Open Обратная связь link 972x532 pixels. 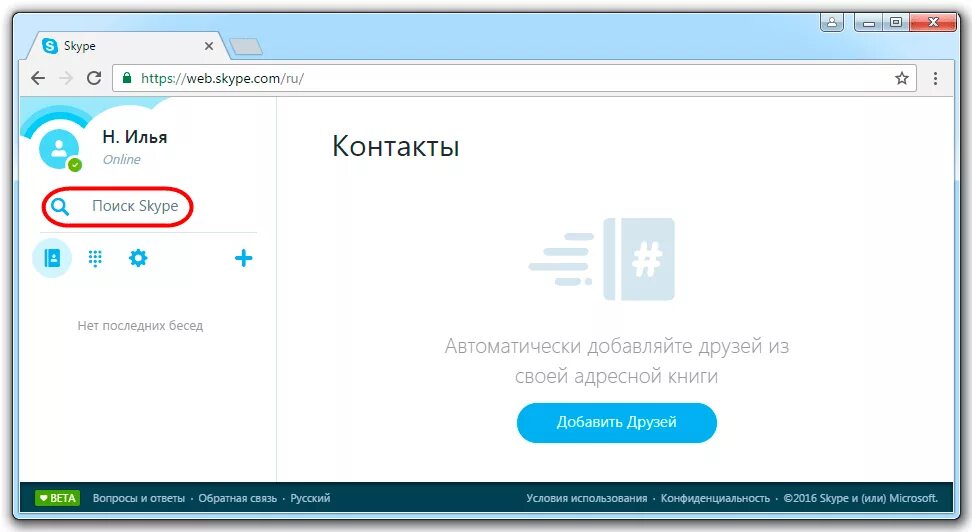click(x=237, y=498)
